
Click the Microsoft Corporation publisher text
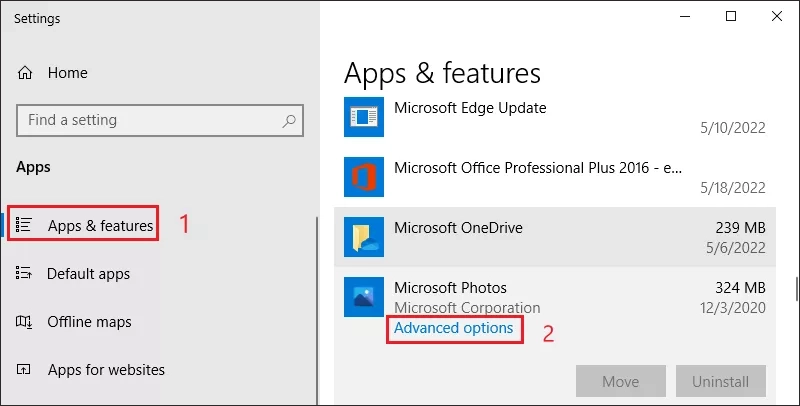pyautogui.click(x=467, y=308)
